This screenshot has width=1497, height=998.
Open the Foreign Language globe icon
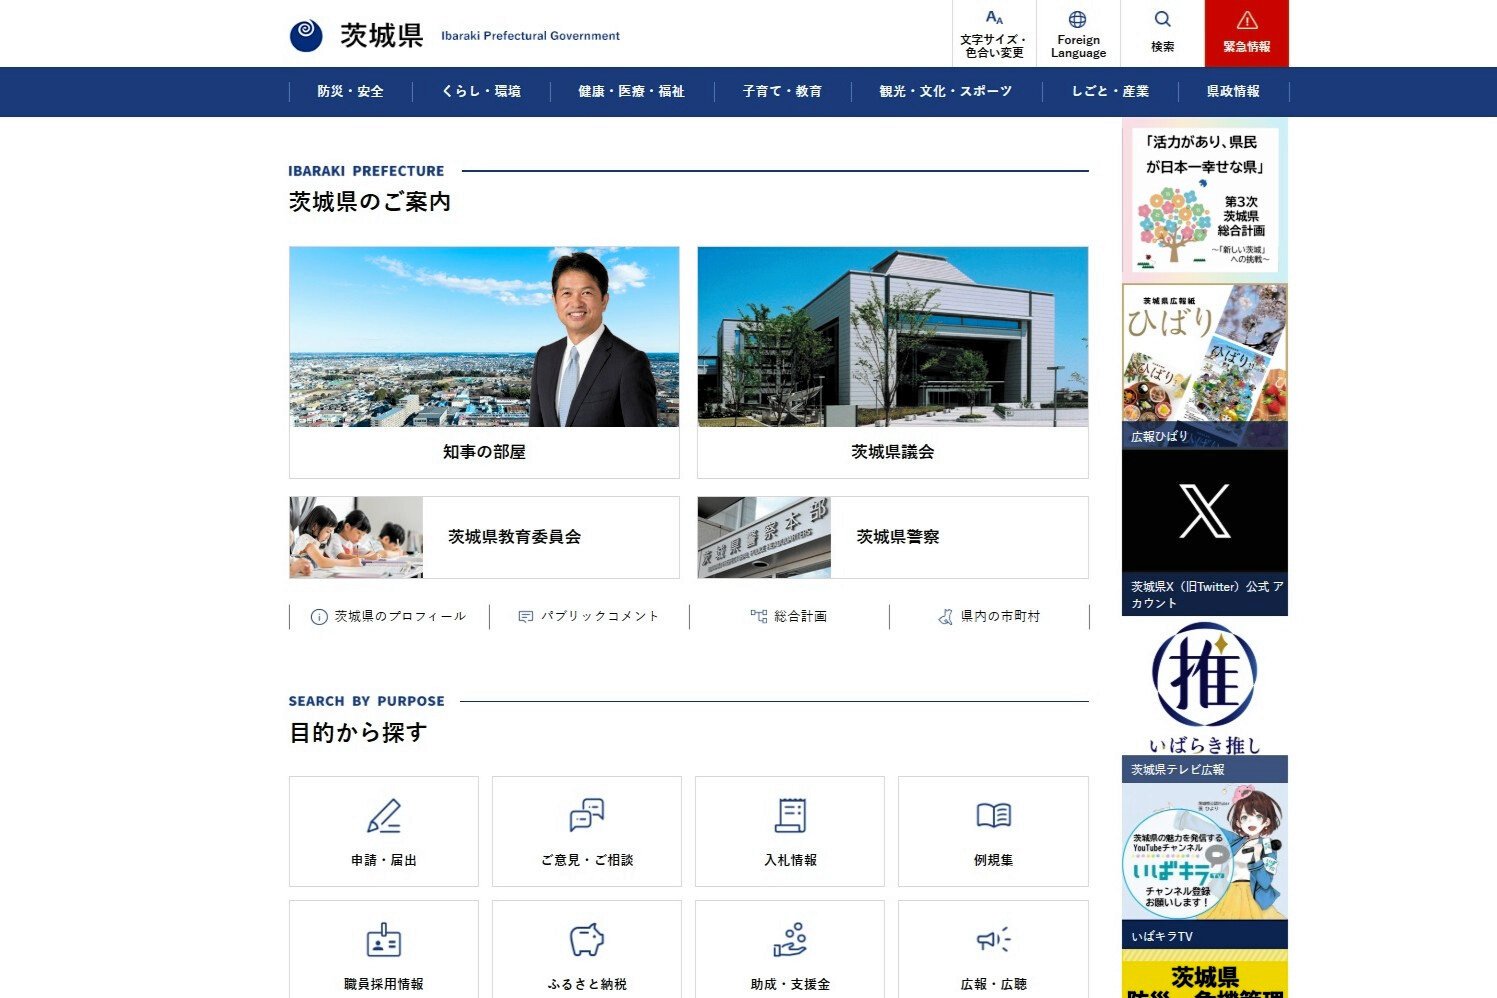[x=1077, y=19]
